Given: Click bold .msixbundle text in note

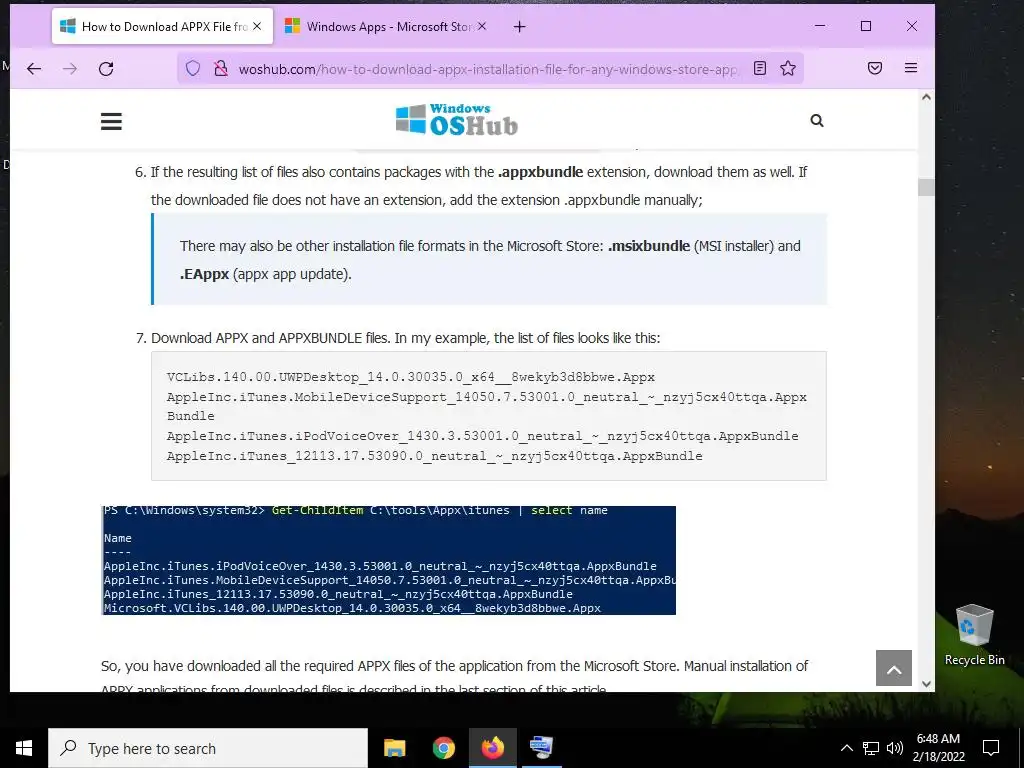Looking at the screenshot, I should pyautogui.click(x=648, y=246).
